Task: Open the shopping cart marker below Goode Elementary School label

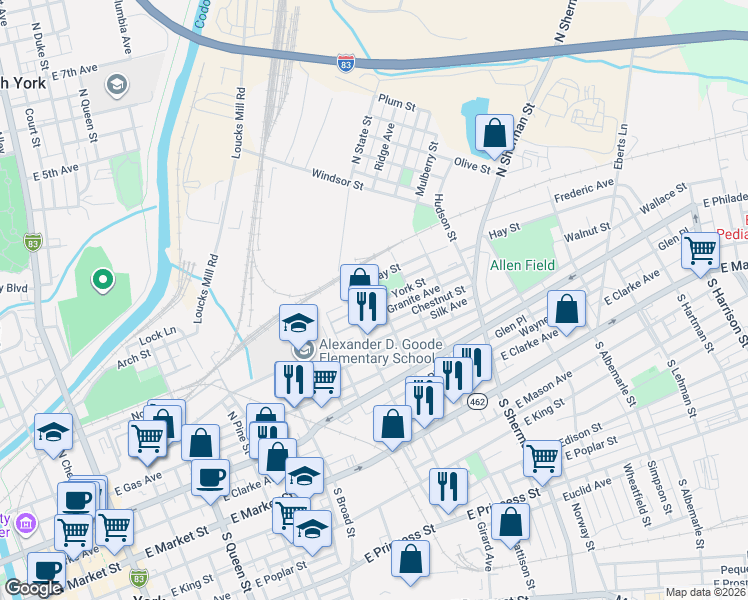Action: (327, 382)
